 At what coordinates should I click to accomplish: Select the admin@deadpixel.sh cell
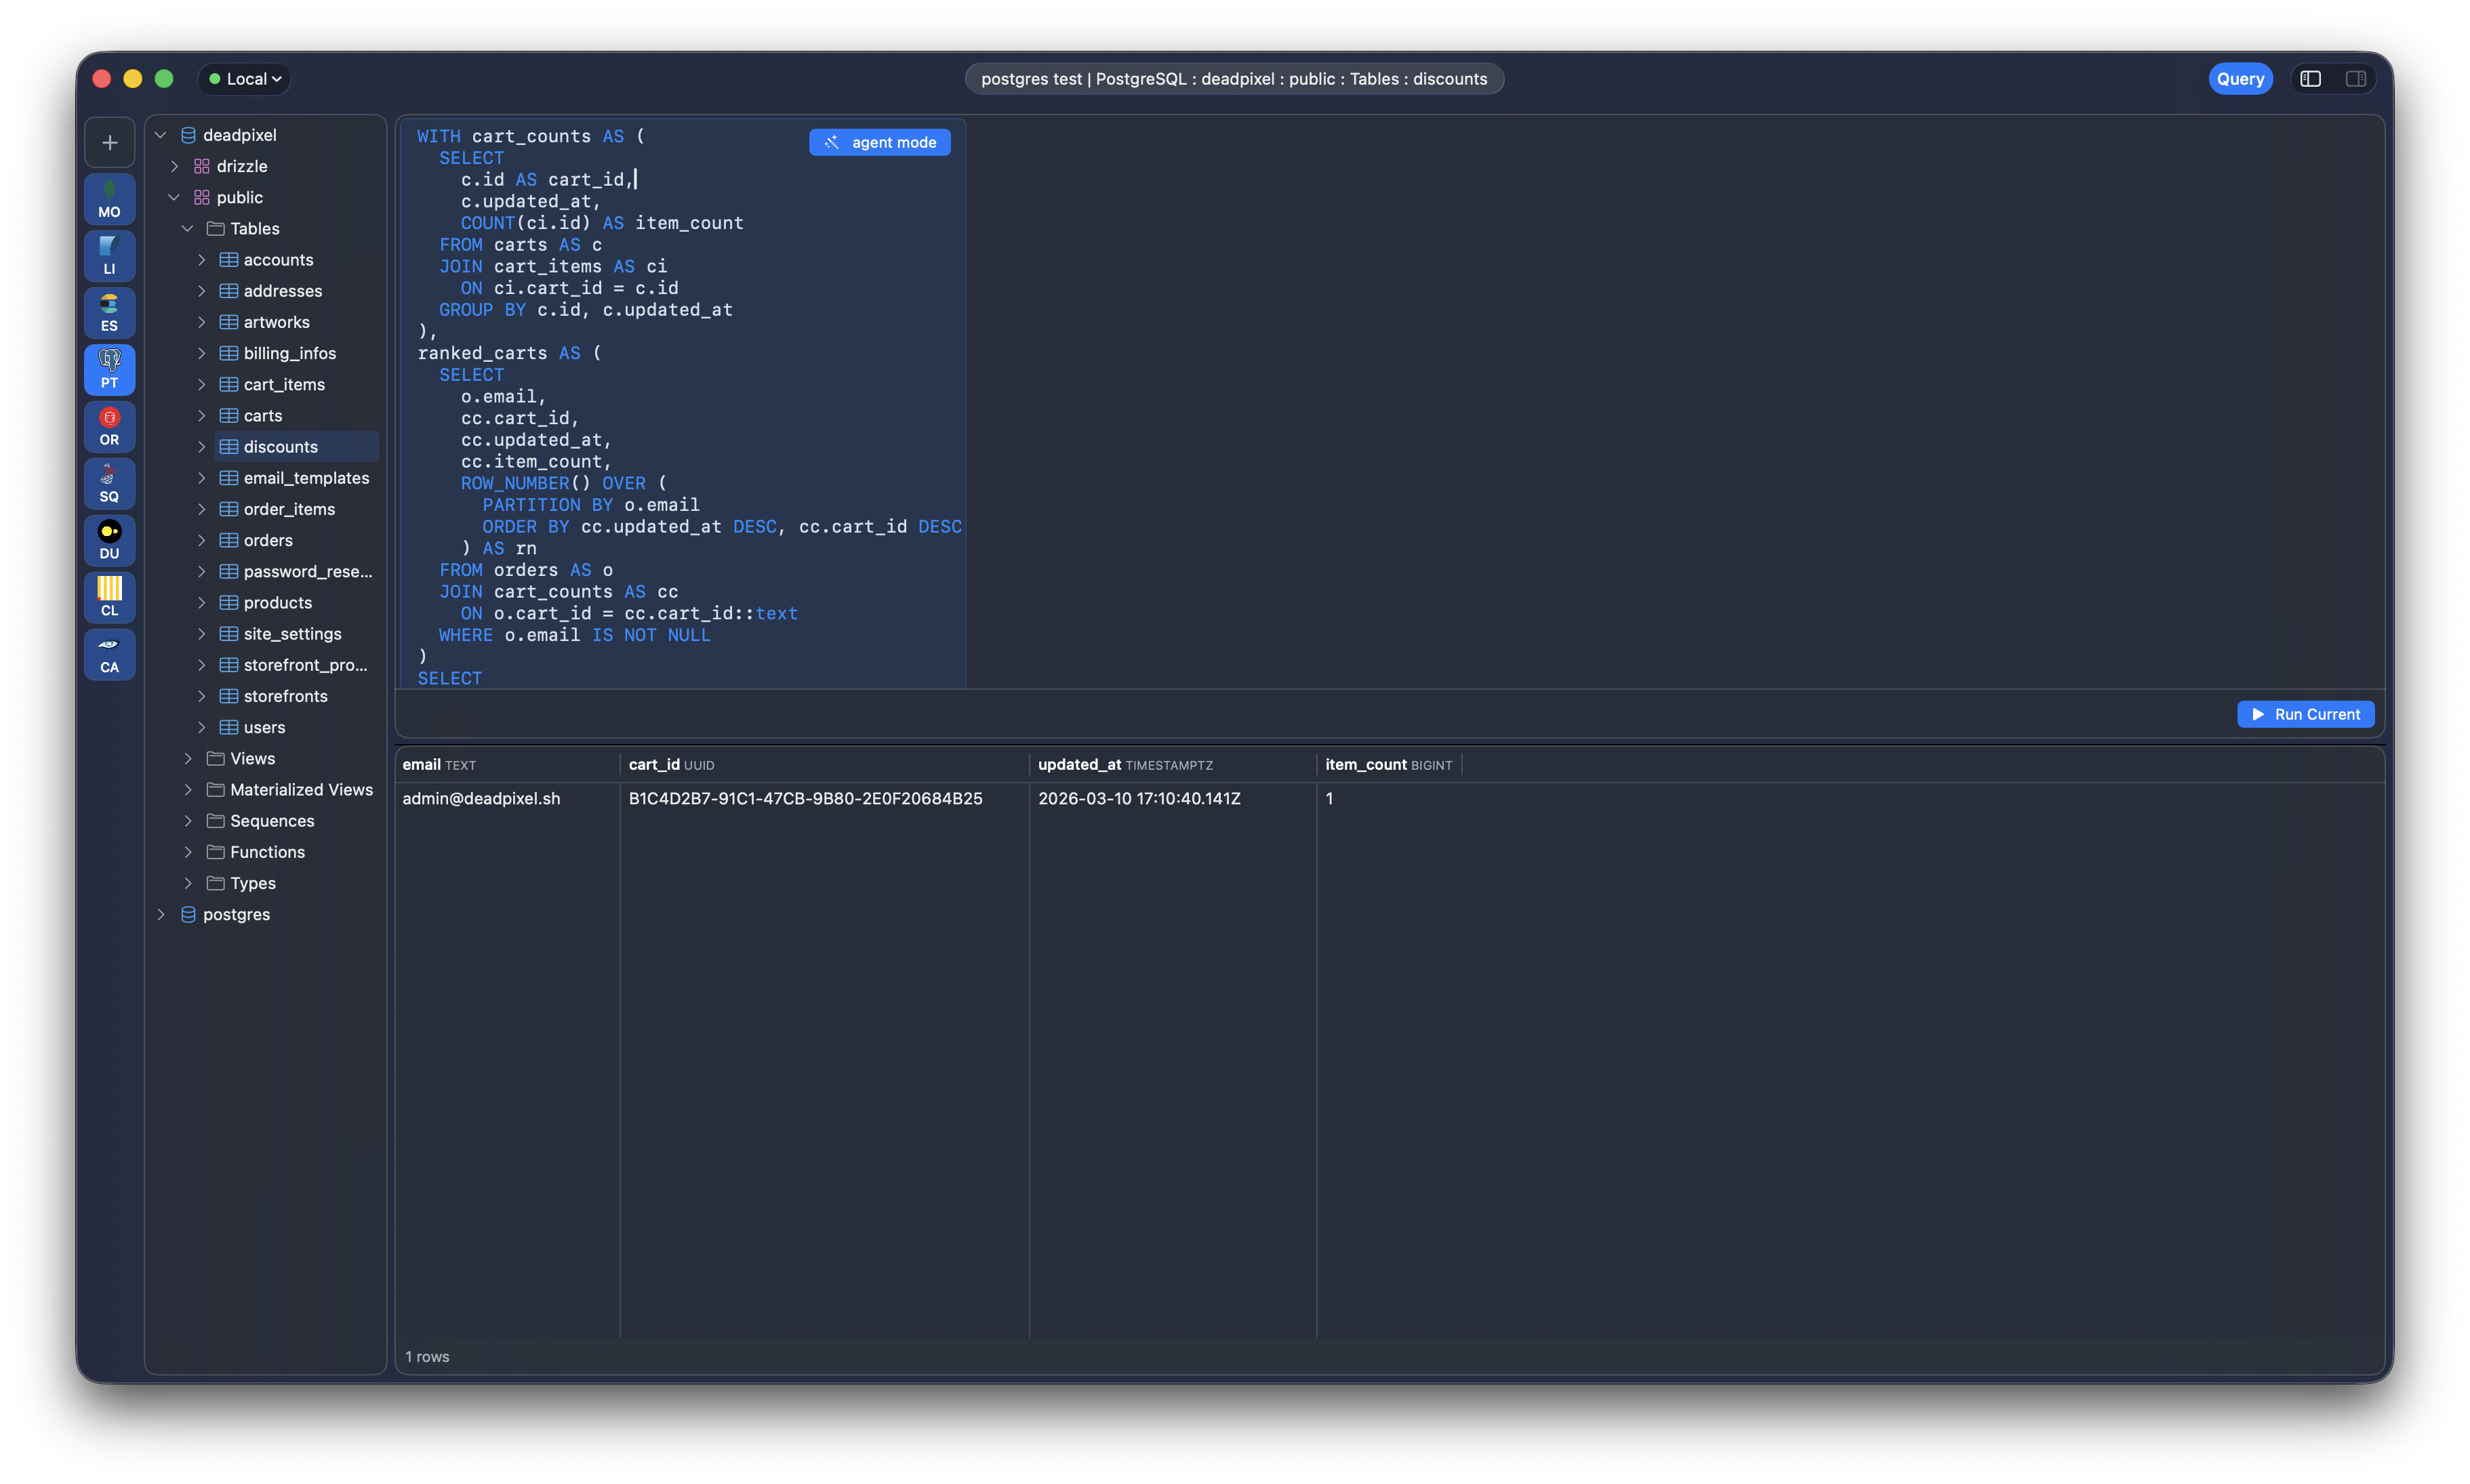tap(508, 798)
